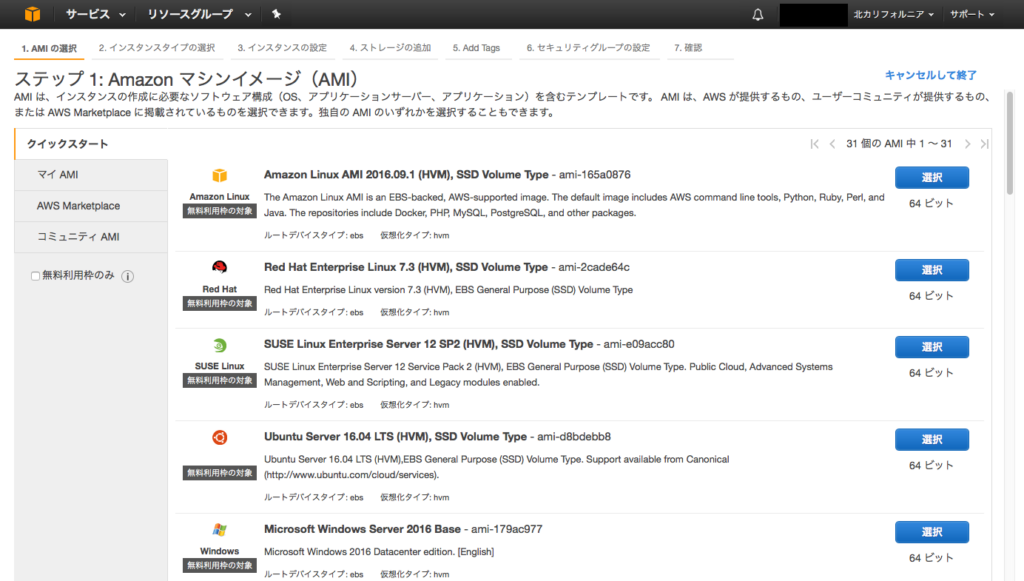Click 選択 for SUSE Linux Enterprise Server 12
The image size is (1024, 581).
pos(932,347)
